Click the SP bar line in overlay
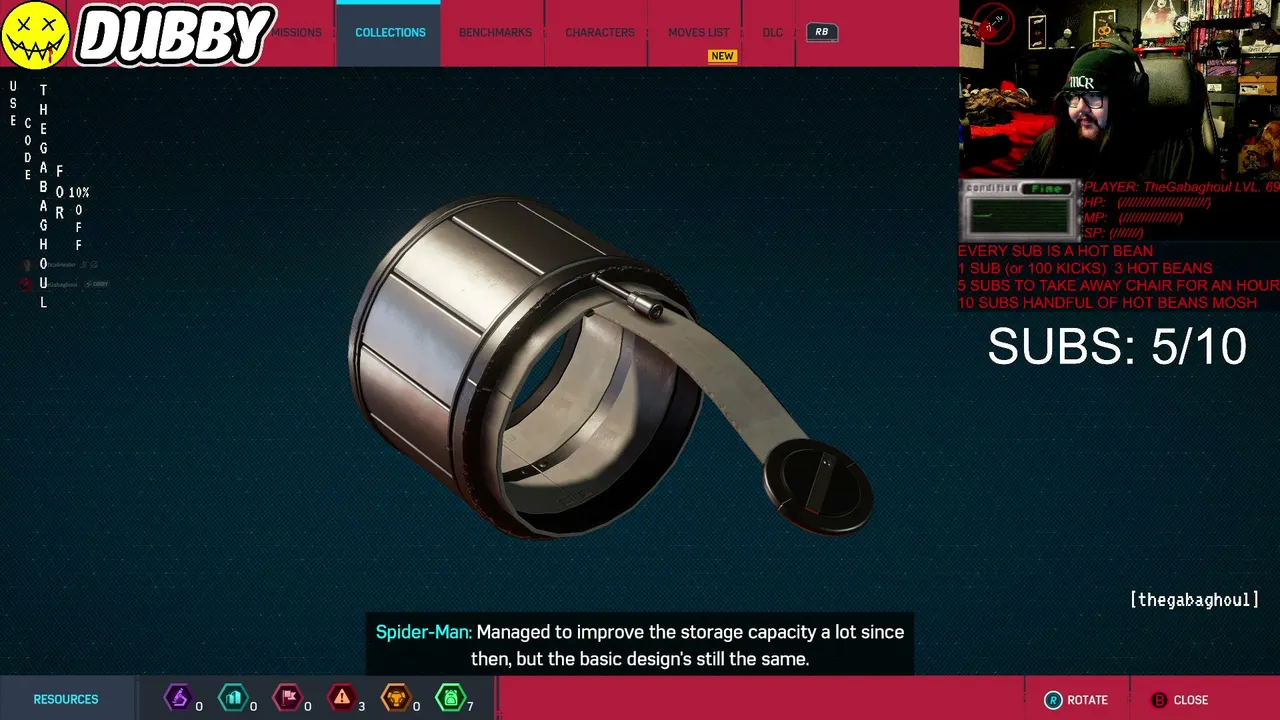Image resolution: width=1280 pixels, height=720 pixels. [x=1114, y=232]
